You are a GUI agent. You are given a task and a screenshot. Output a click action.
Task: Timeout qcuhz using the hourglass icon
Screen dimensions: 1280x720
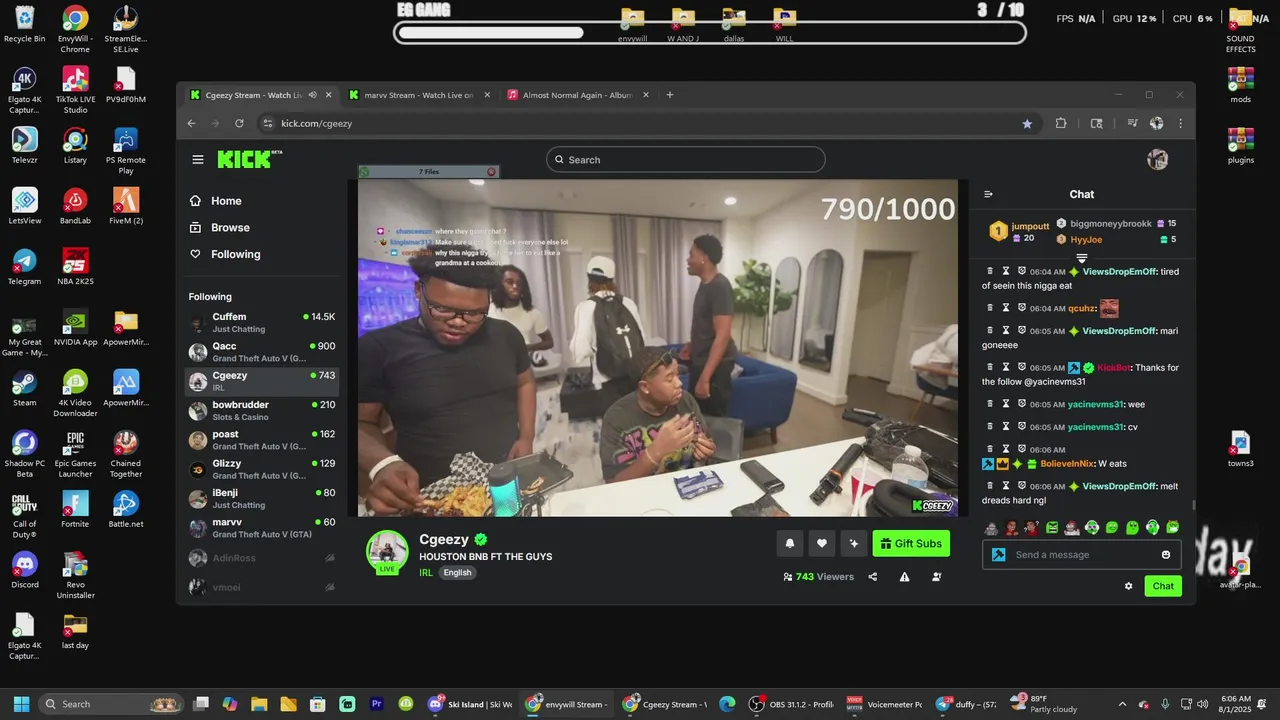tap(1007, 308)
